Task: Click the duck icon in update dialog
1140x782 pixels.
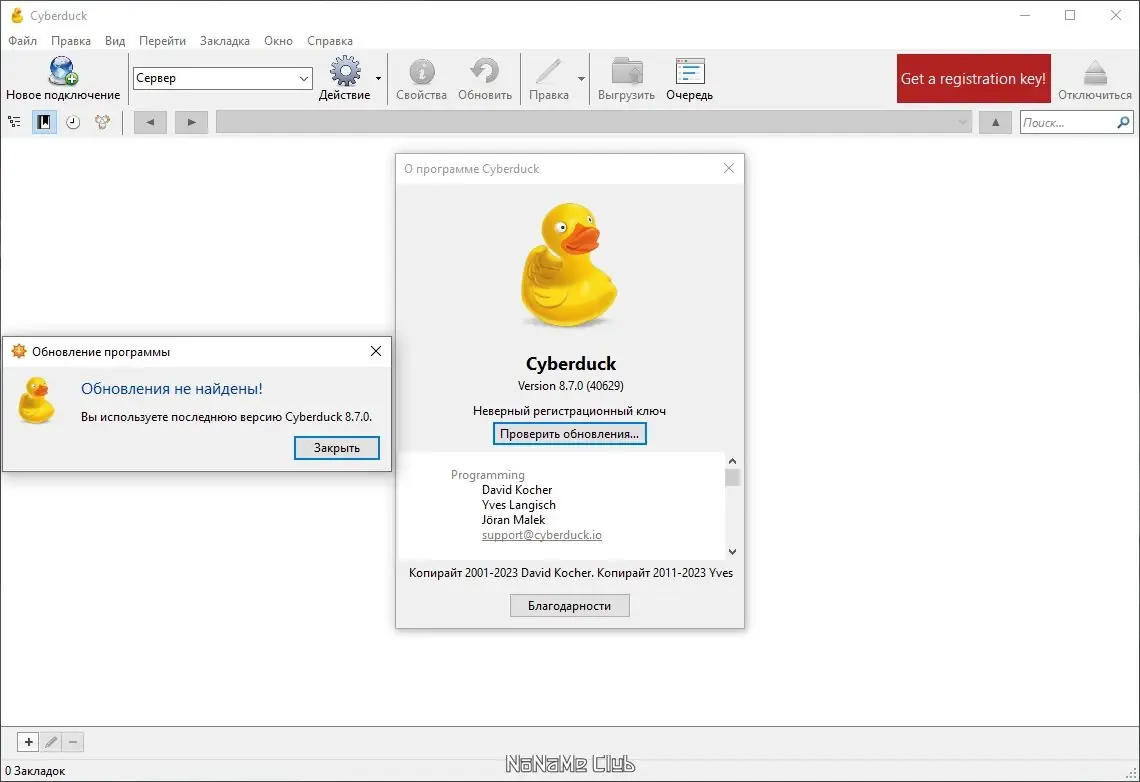Action: pos(36,400)
